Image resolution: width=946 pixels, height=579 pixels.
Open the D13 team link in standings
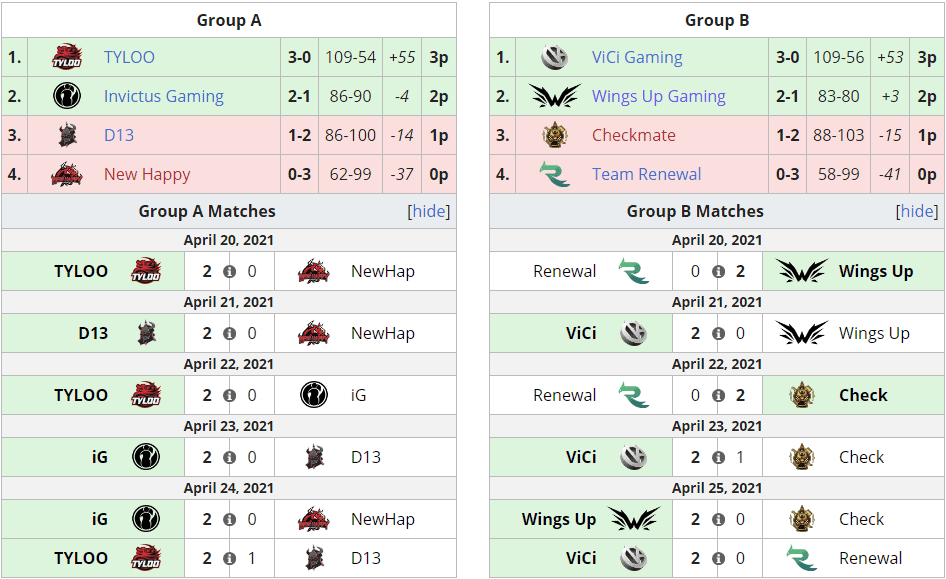pyautogui.click(x=119, y=135)
